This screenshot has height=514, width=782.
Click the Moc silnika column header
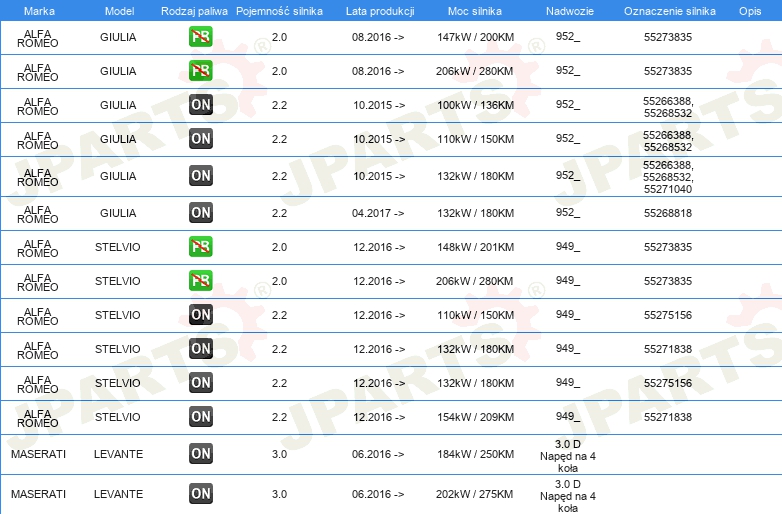click(x=475, y=11)
